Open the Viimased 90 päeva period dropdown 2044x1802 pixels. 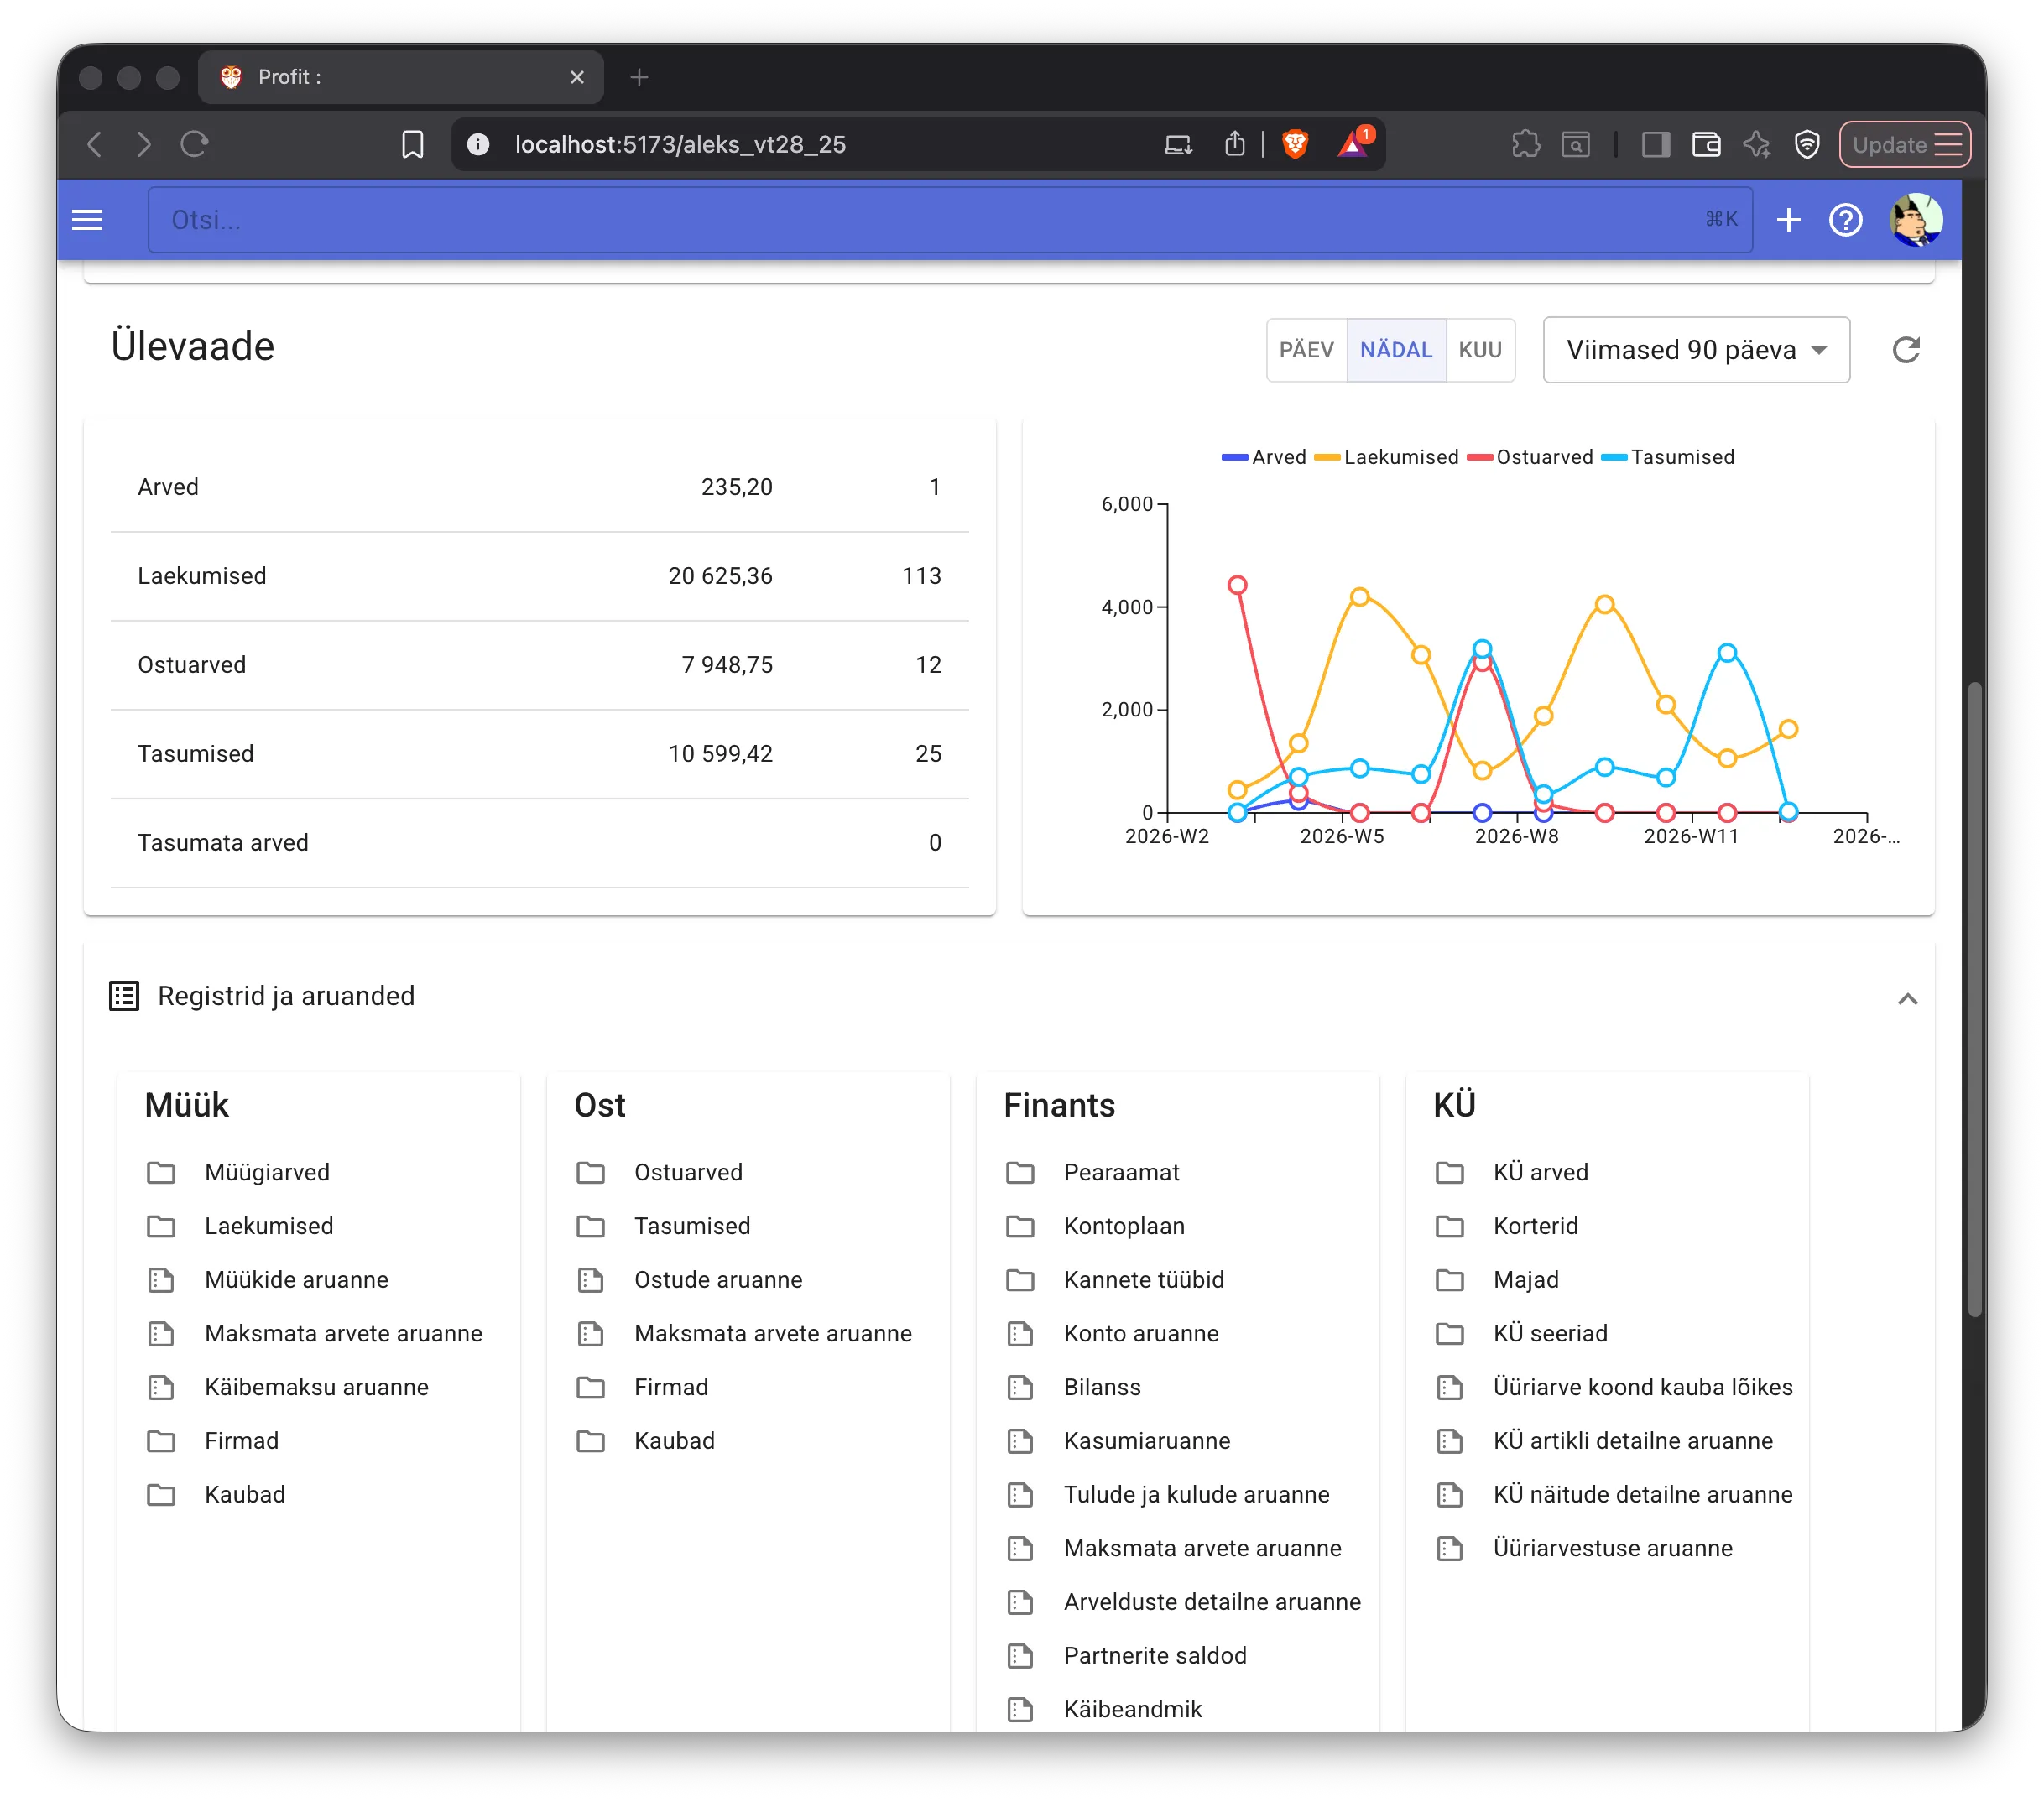1696,350
